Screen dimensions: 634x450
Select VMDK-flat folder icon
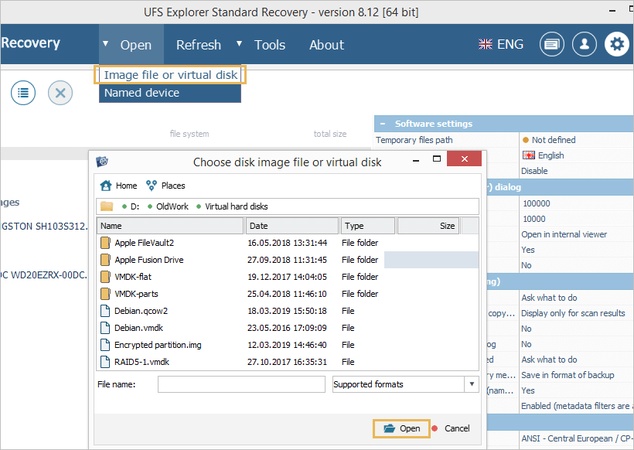click(105, 277)
